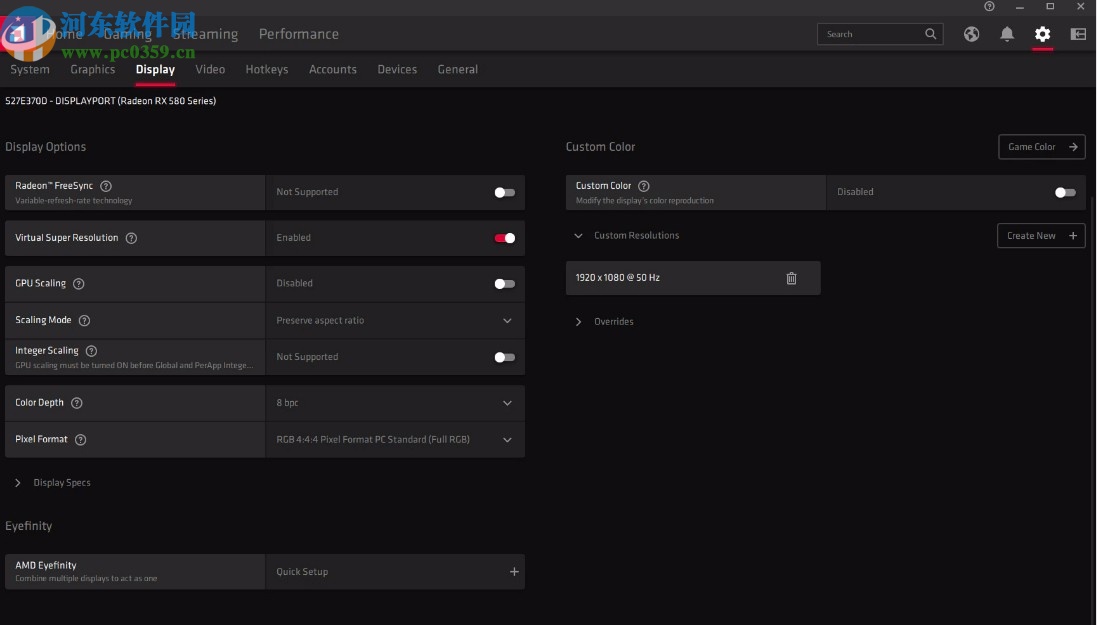Screen dimensions: 1097x625
Task: Click the settings gear icon
Action: pos(1042,34)
